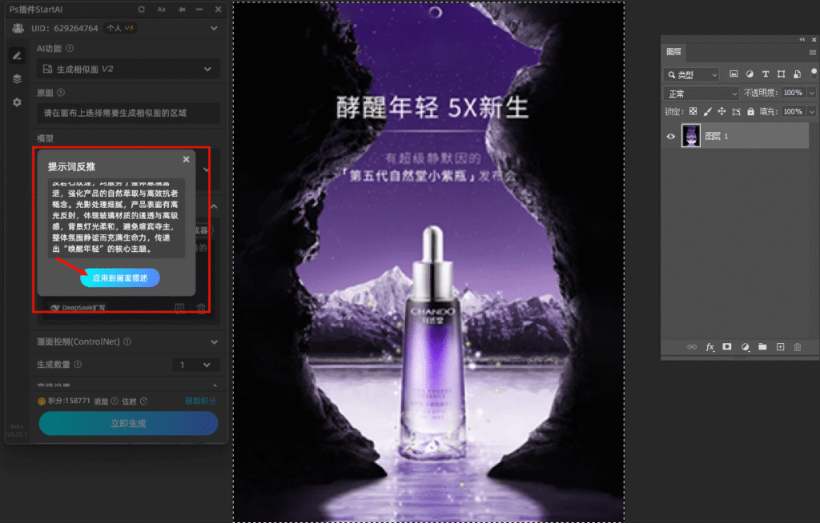Hide 图层 1 with the eye icon
820x524 pixels.
(671, 136)
